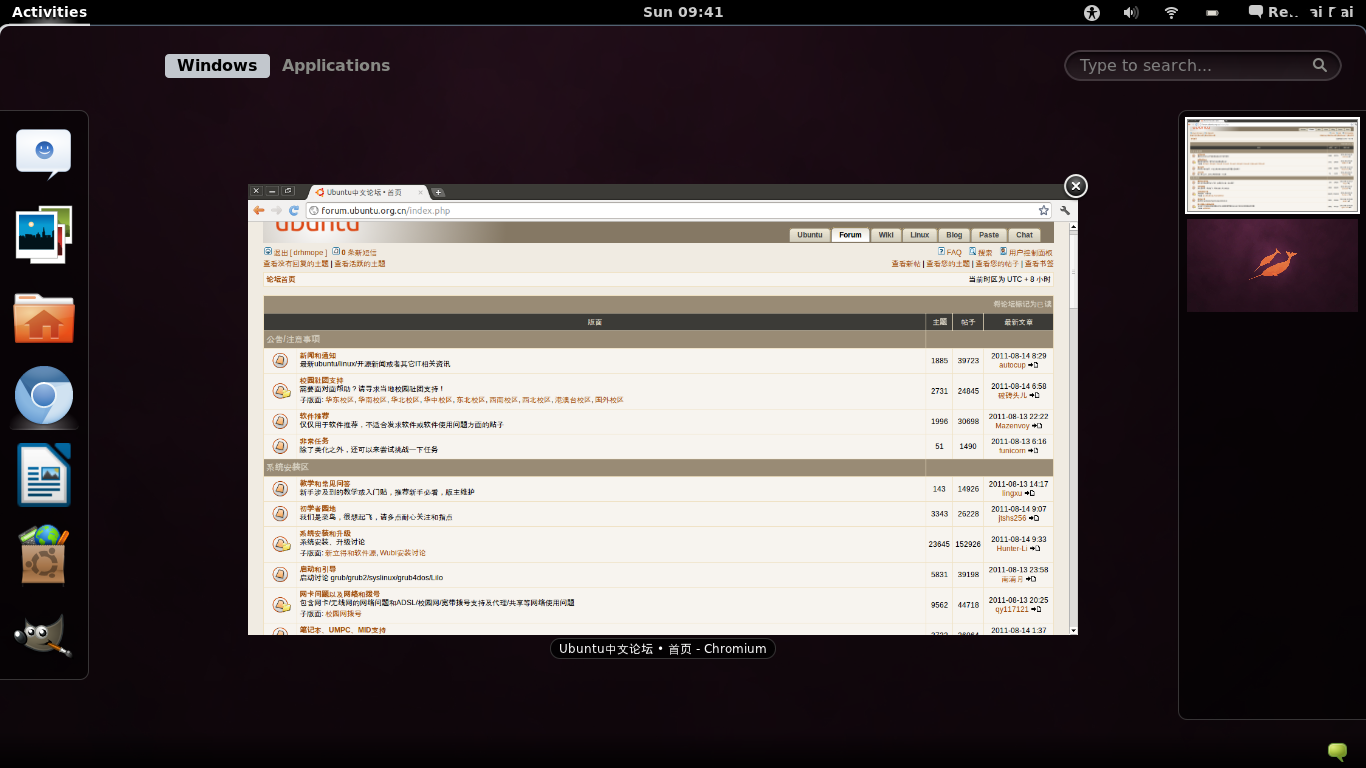Switch to the Applications view
The width and height of the screenshot is (1366, 768).
pyautogui.click(x=336, y=65)
